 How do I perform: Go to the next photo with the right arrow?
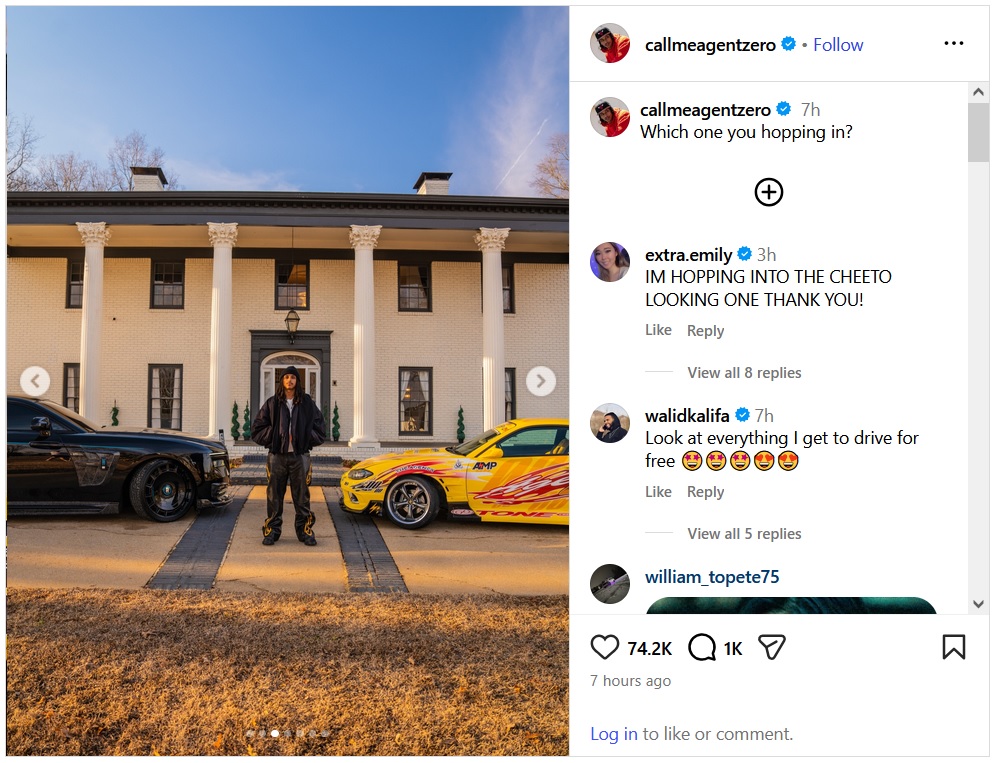541,381
